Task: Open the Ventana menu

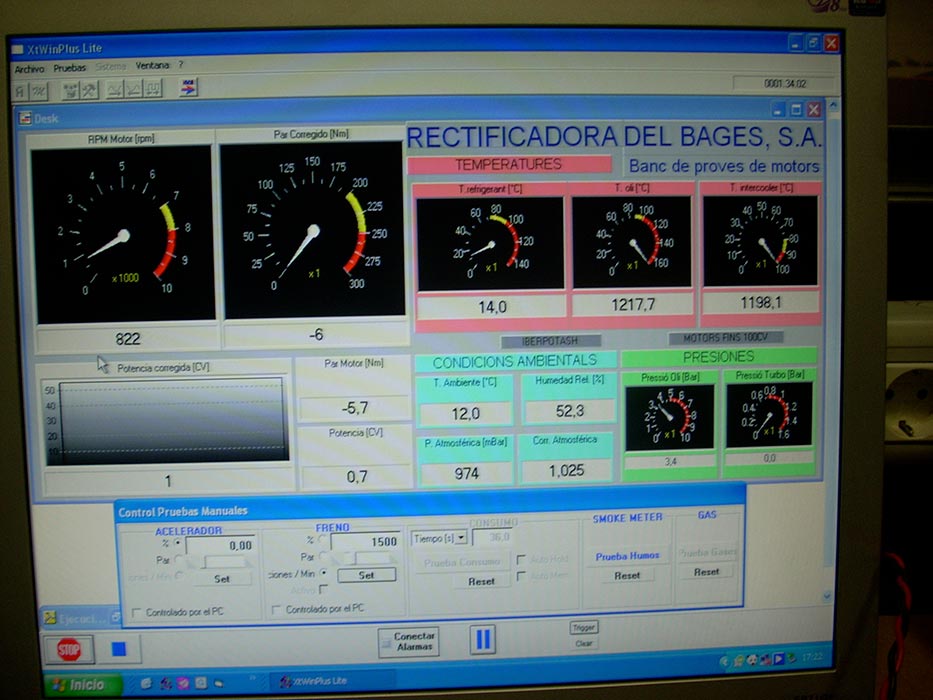Action: [x=152, y=65]
